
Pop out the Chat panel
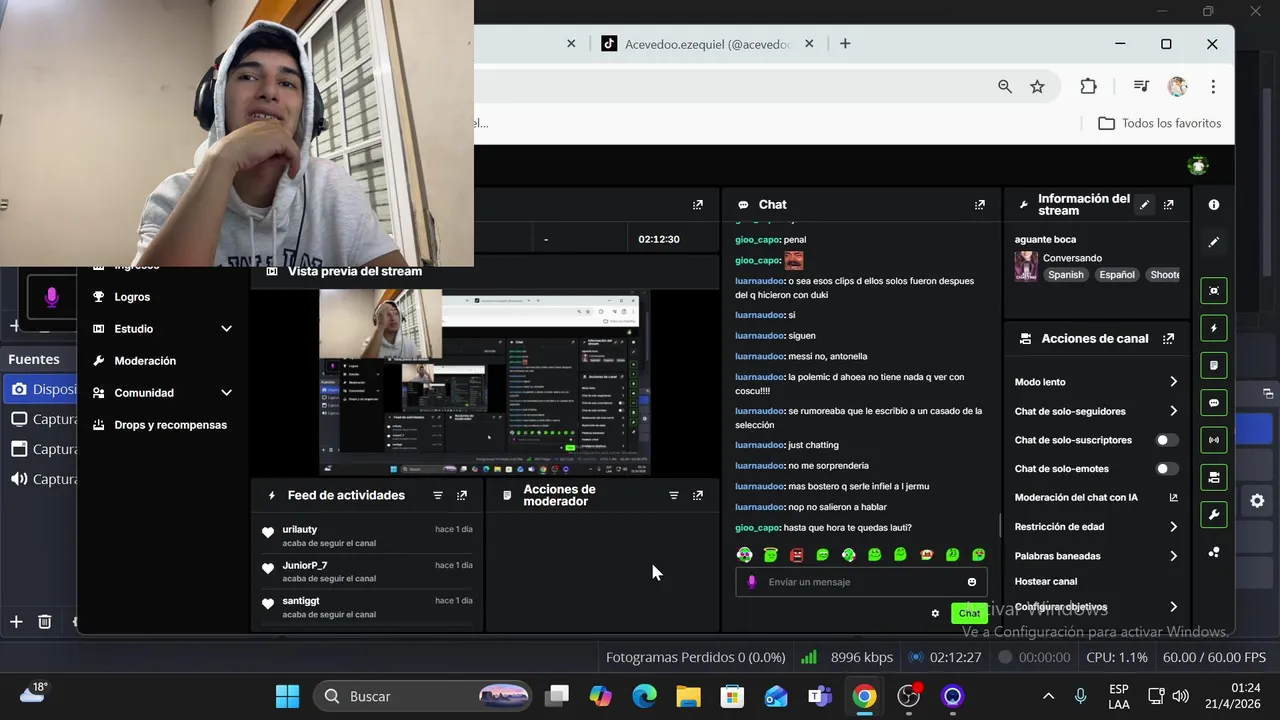[980, 204]
